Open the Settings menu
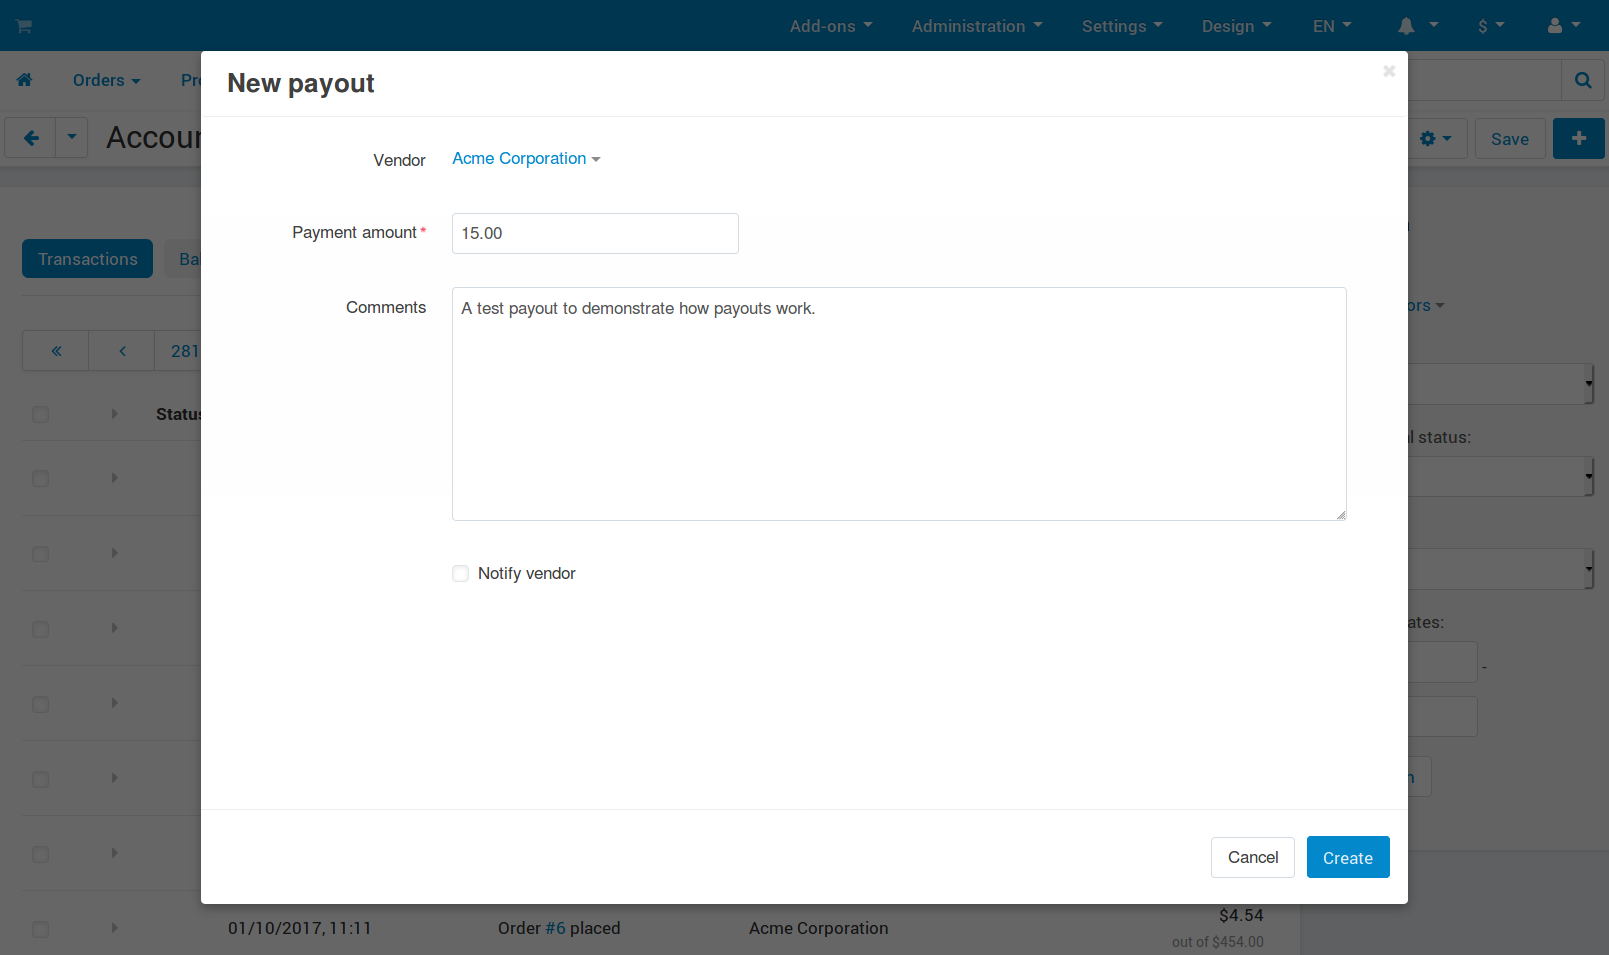Image resolution: width=1609 pixels, height=955 pixels. pyautogui.click(x=1122, y=26)
